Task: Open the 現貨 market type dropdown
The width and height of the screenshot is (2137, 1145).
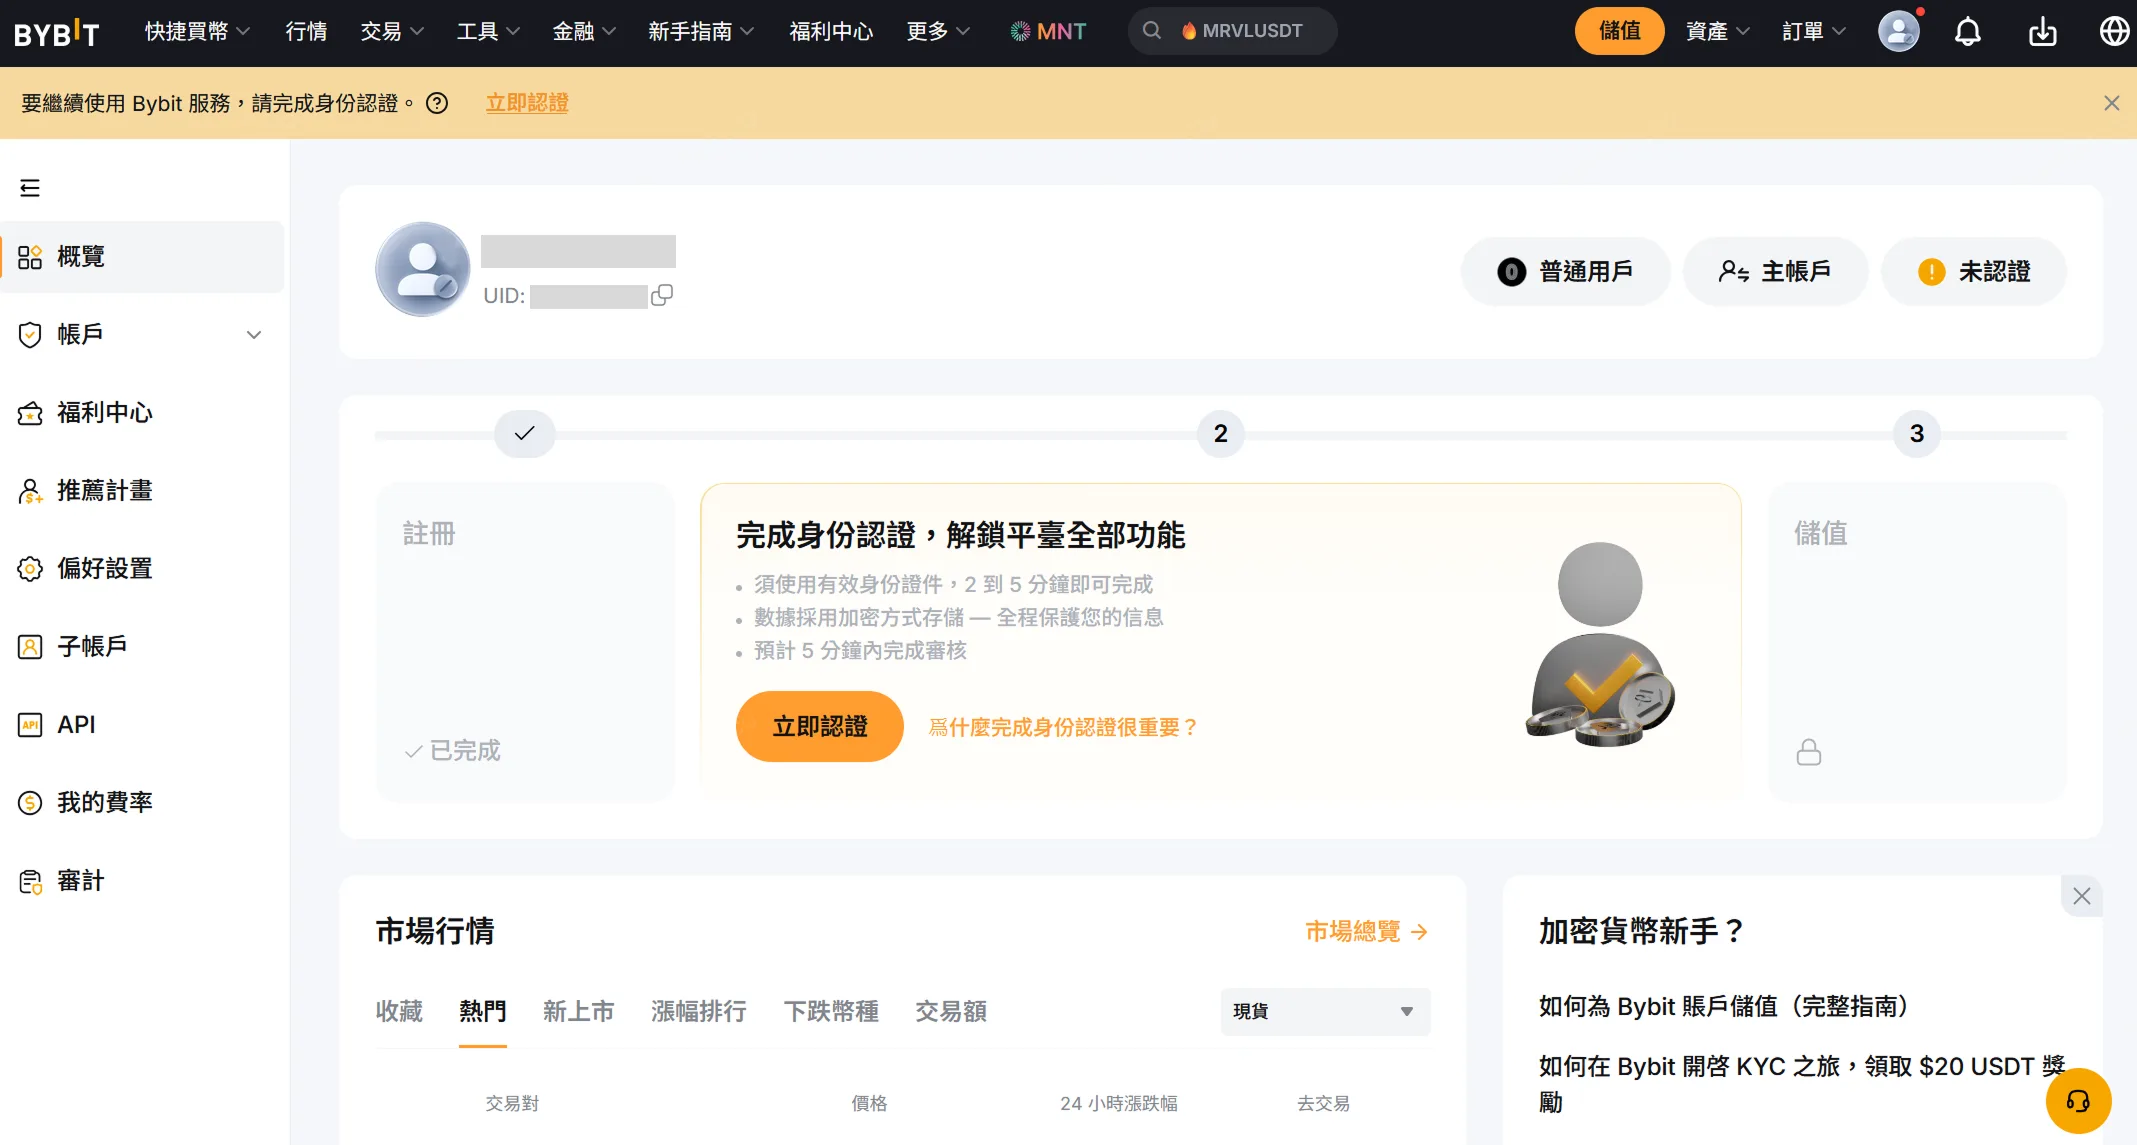Action: (x=1325, y=1011)
